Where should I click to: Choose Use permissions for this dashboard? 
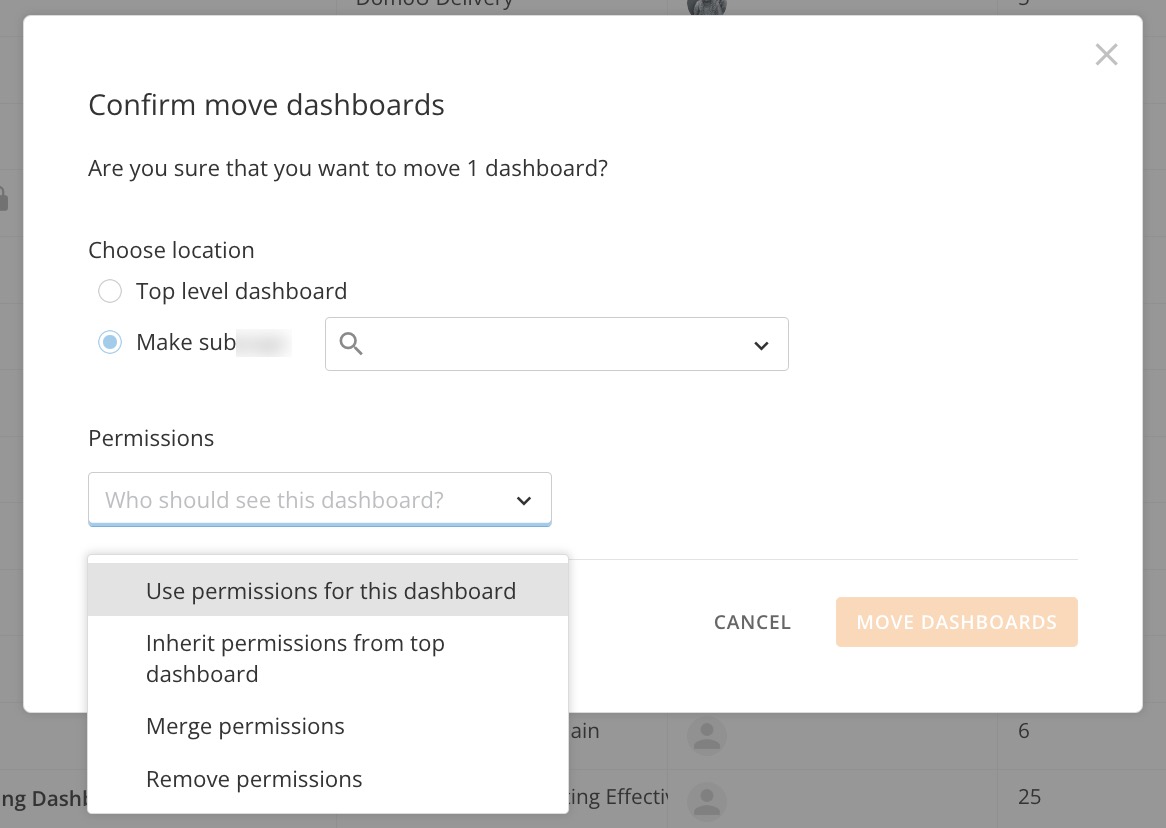[330, 591]
